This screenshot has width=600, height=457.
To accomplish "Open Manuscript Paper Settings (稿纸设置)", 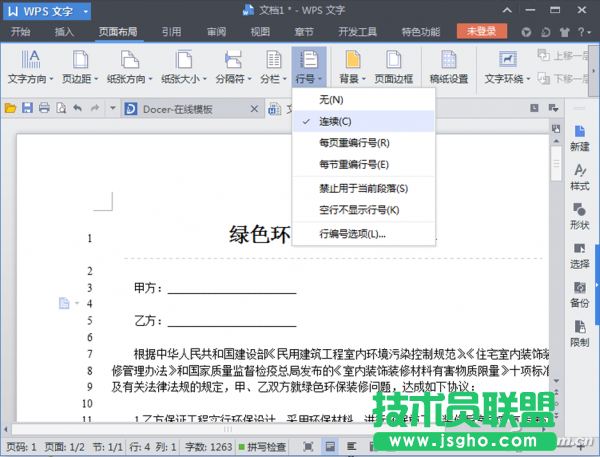I will coord(449,67).
